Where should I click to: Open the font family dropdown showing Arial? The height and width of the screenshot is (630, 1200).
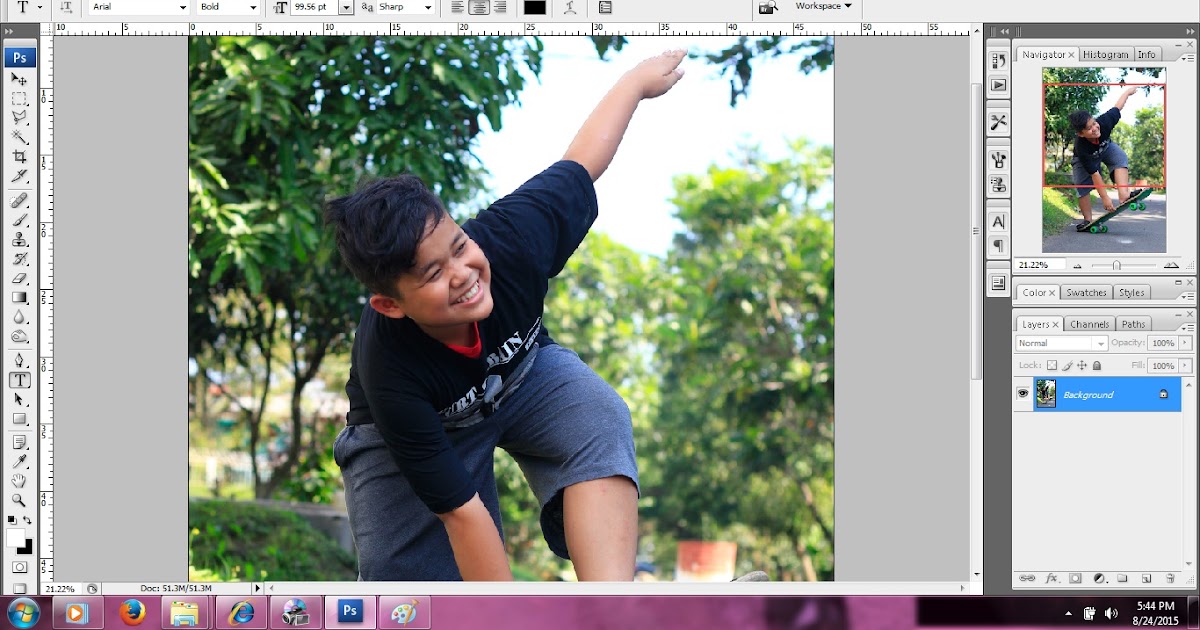point(140,7)
